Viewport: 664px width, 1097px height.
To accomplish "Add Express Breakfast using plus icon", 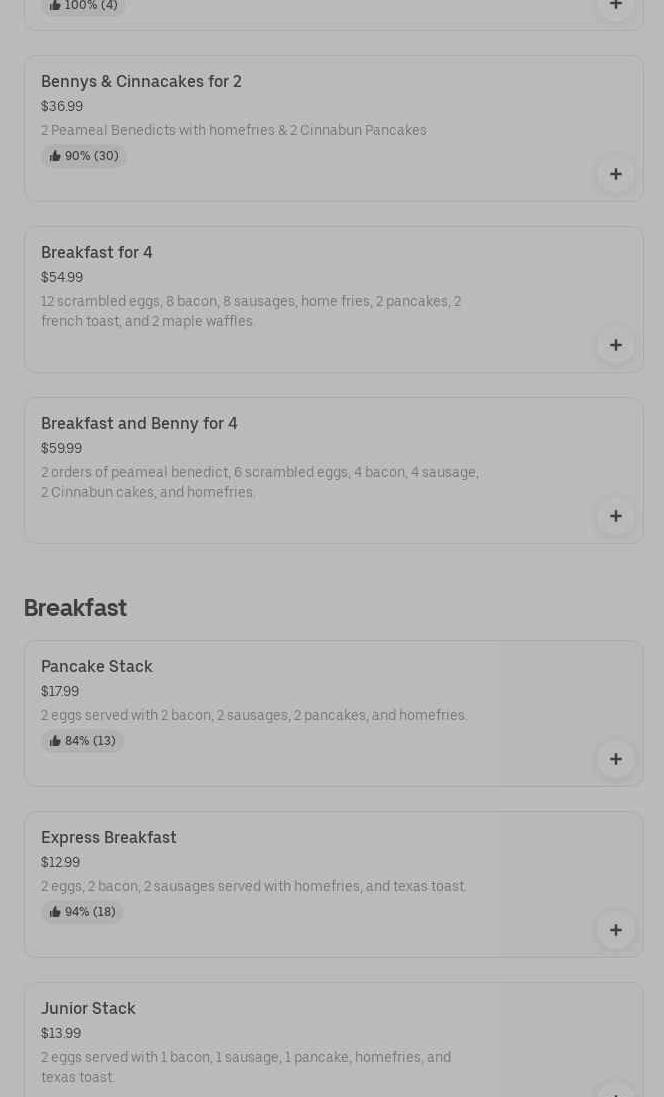I will tap(615, 930).
